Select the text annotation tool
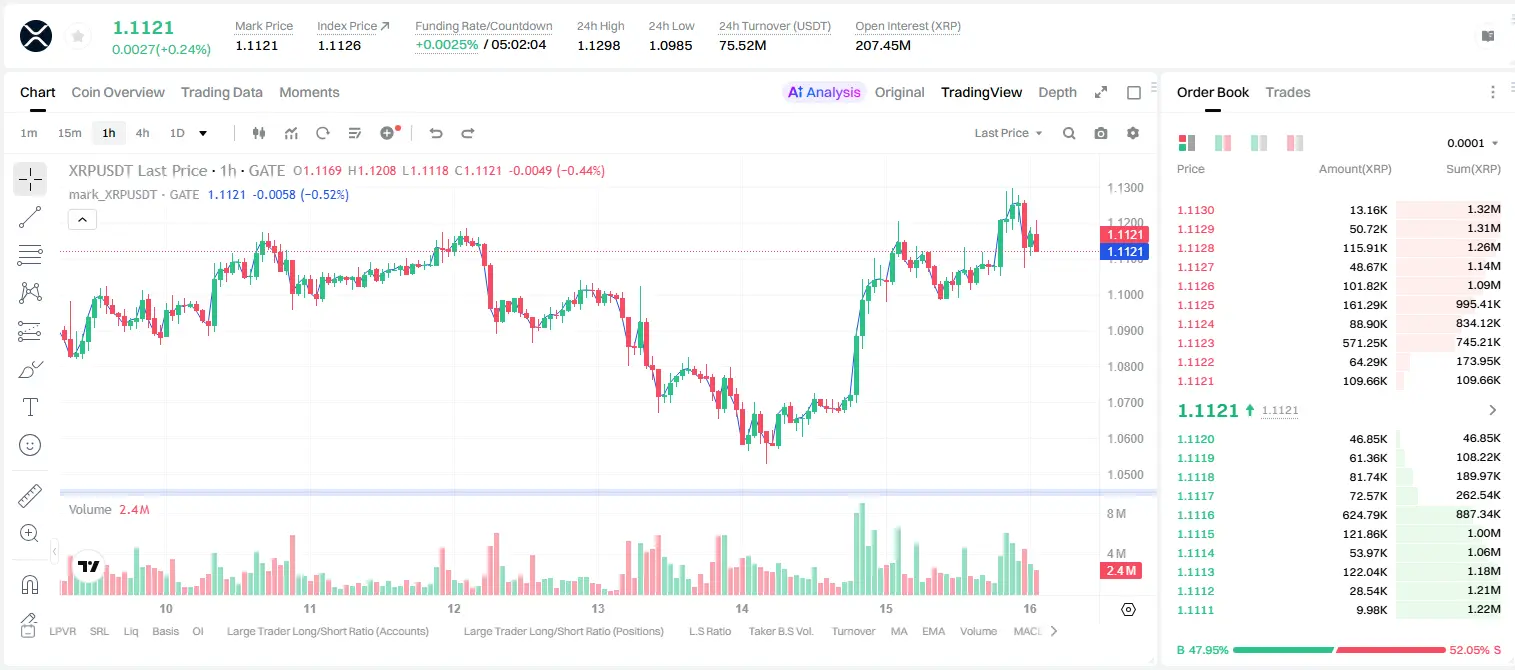The image size is (1515, 670). click(x=30, y=407)
